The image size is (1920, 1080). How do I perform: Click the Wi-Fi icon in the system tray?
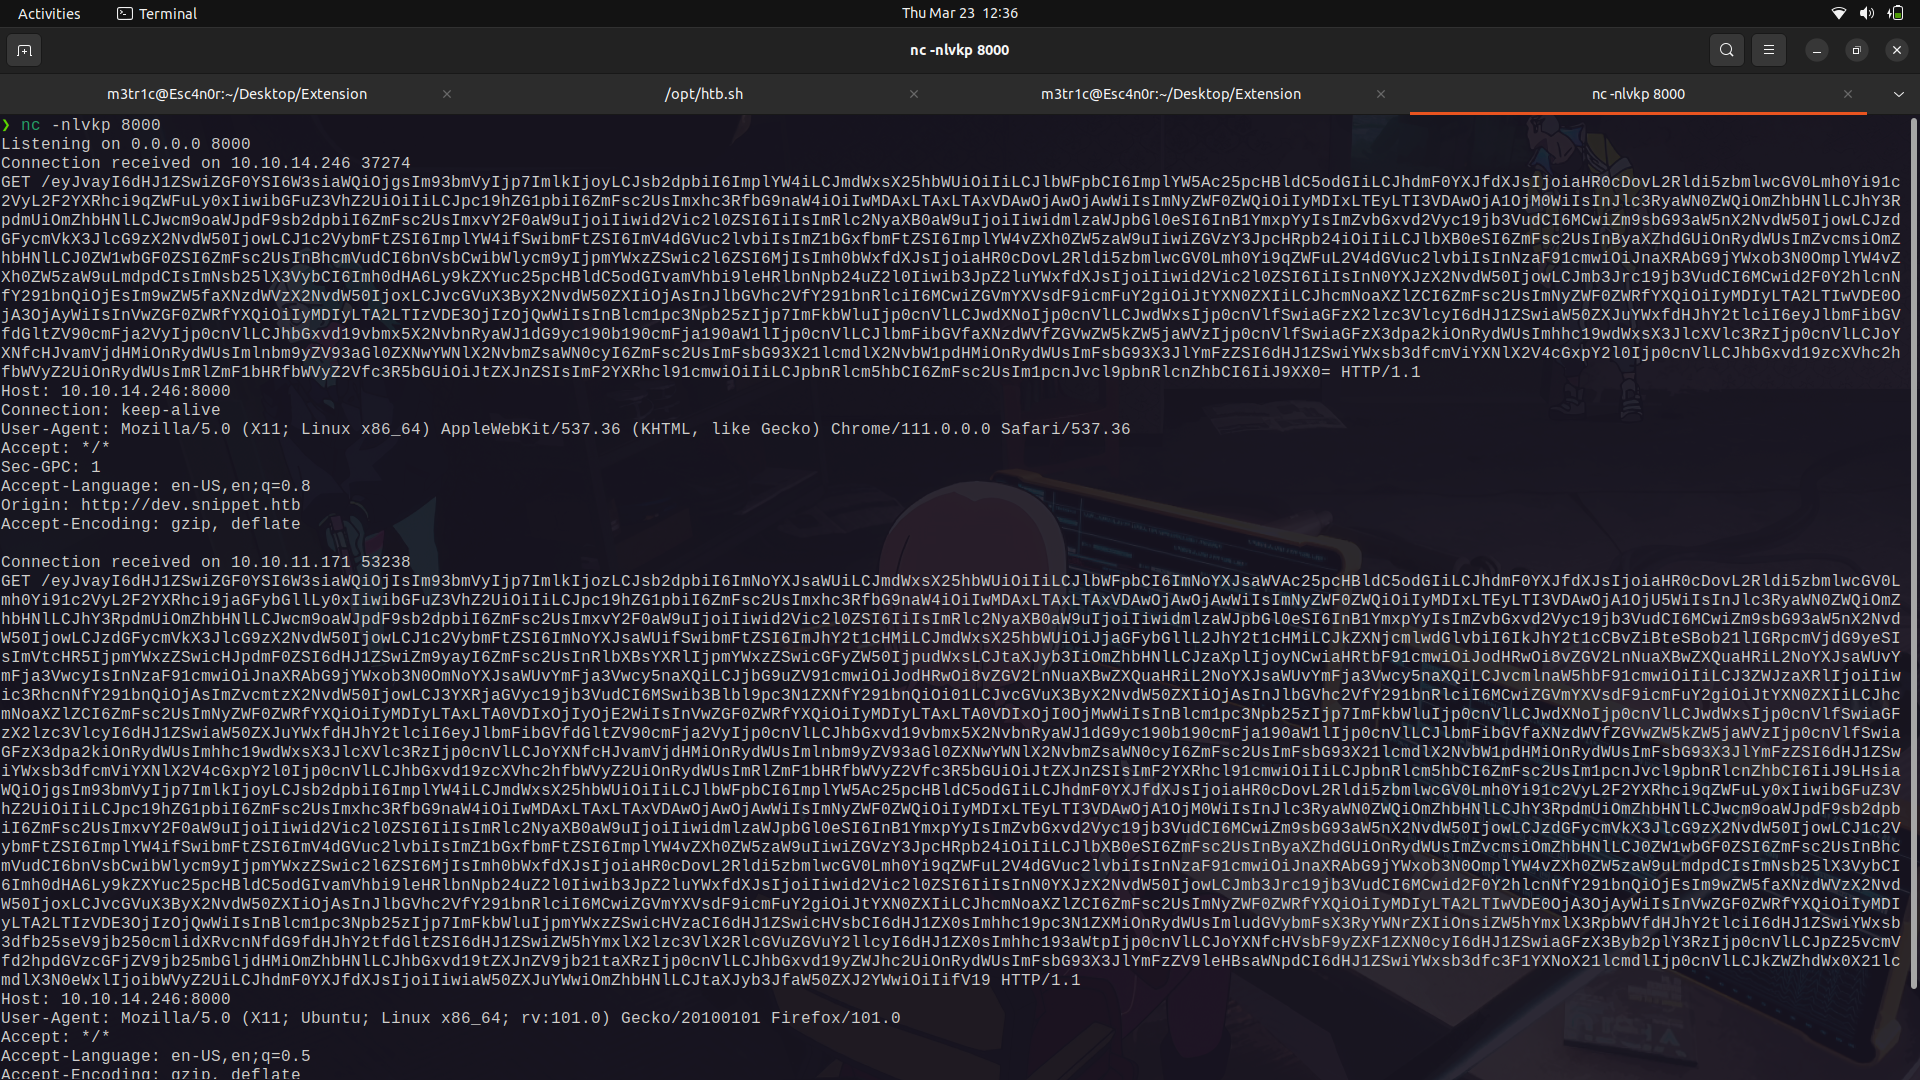pyautogui.click(x=1839, y=13)
